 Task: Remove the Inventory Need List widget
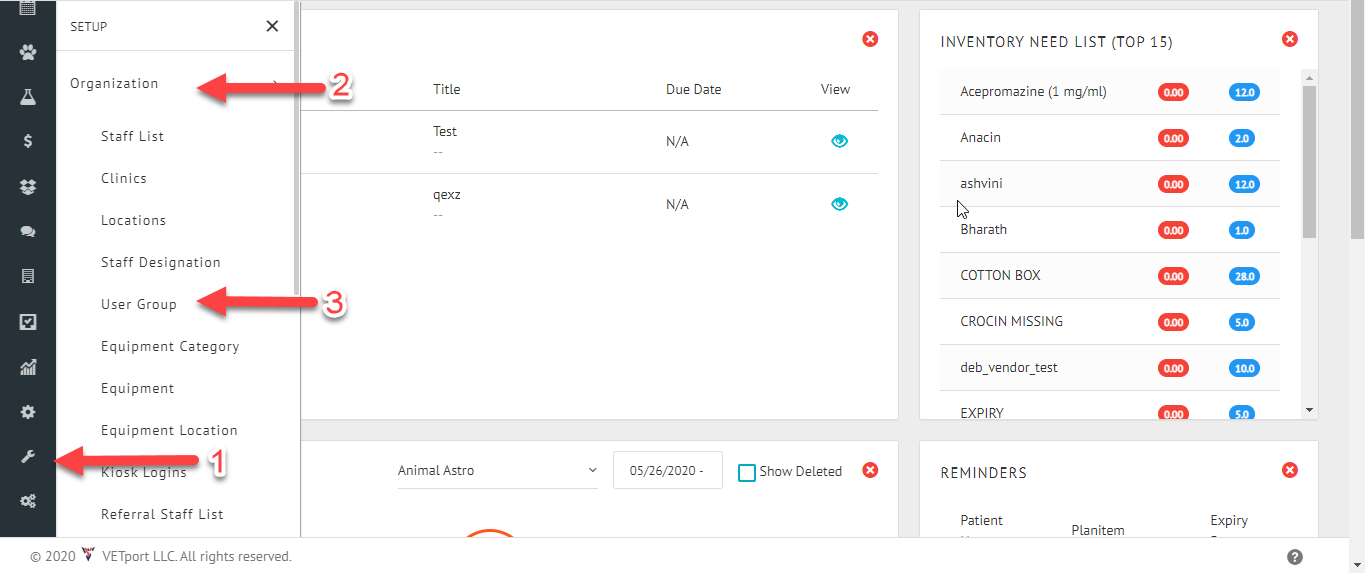(1290, 39)
